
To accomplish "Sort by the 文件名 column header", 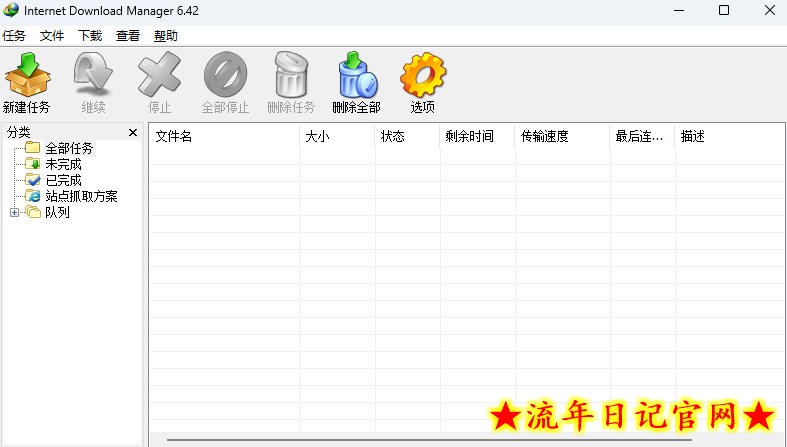I will pos(225,136).
